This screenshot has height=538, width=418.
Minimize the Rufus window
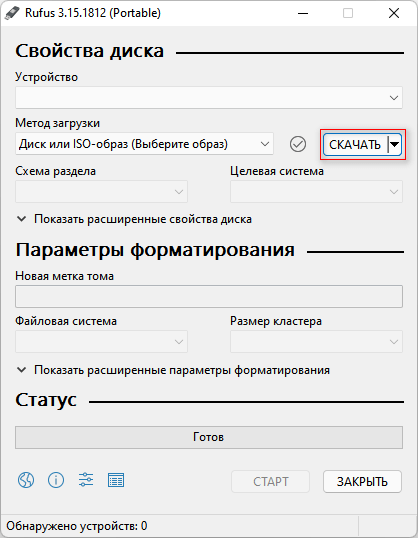[x=303, y=13]
